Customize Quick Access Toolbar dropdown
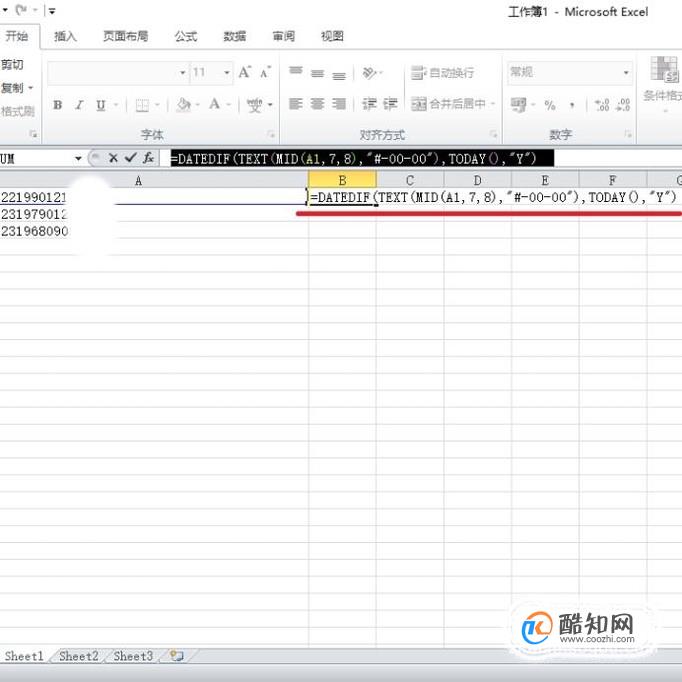Screen dimensions: 682x682 click(x=52, y=11)
